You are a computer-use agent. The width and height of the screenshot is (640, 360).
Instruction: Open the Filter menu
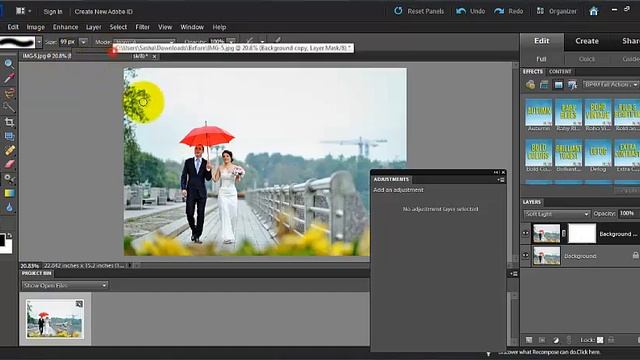pos(142,27)
